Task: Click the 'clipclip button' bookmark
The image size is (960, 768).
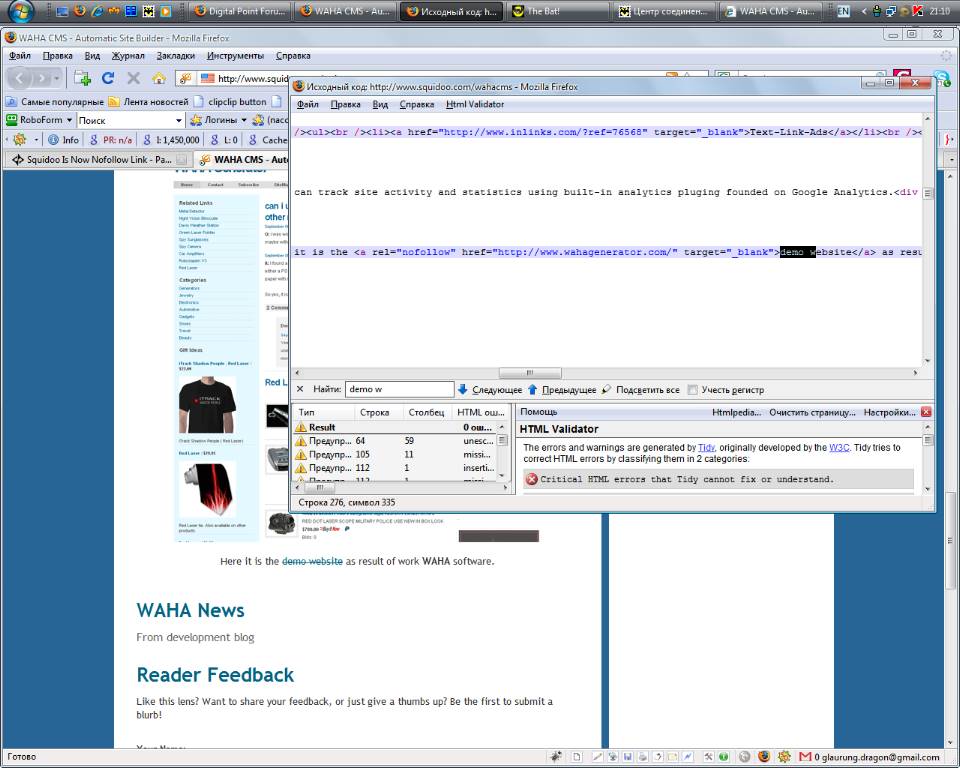Action: 230,102
